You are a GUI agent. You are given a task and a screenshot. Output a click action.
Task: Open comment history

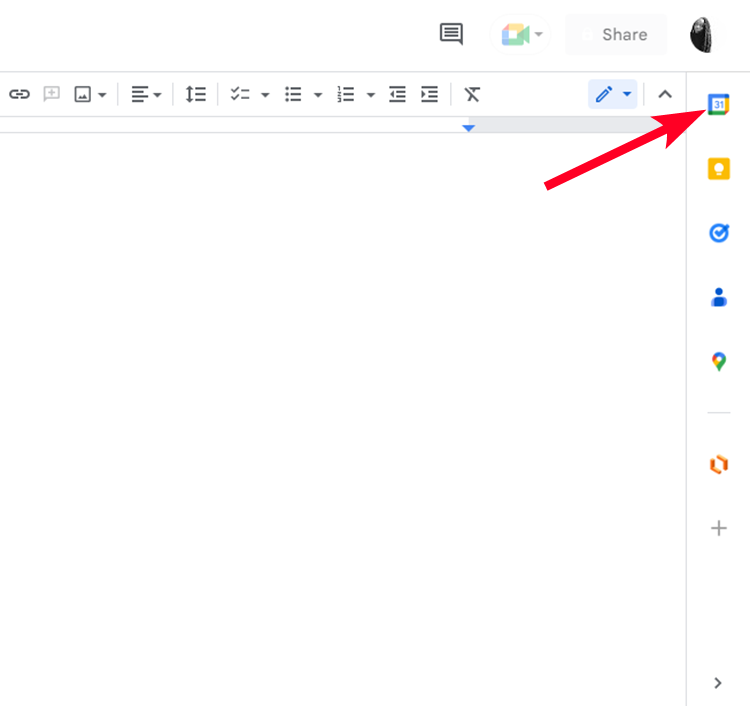click(x=451, y=34)
